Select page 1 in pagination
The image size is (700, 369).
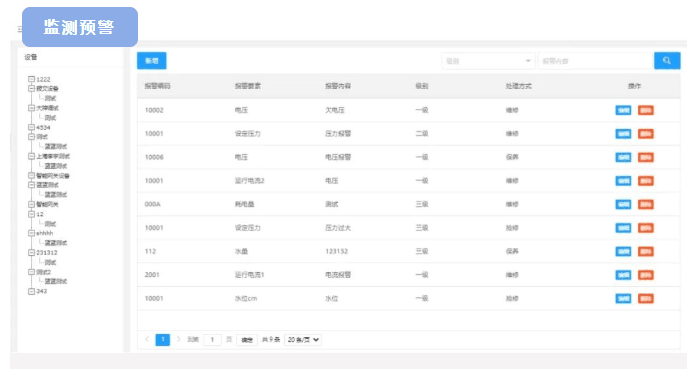click(x=162, y=340)
